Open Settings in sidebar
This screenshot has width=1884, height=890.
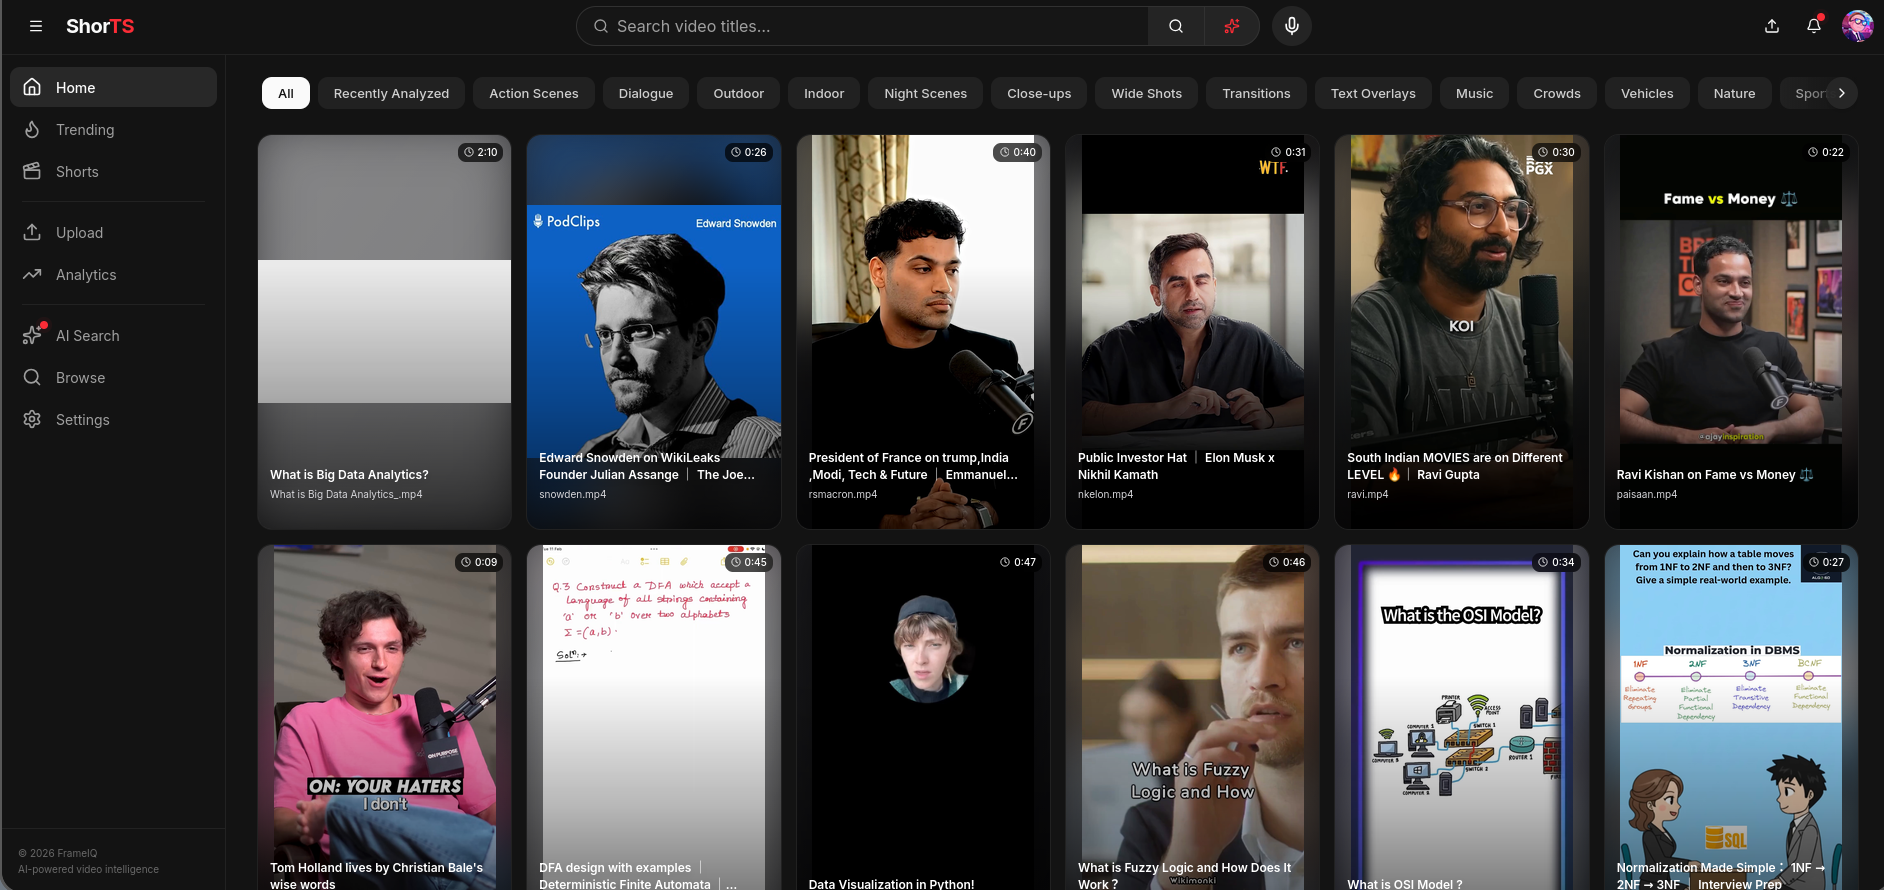coord(113,419)
